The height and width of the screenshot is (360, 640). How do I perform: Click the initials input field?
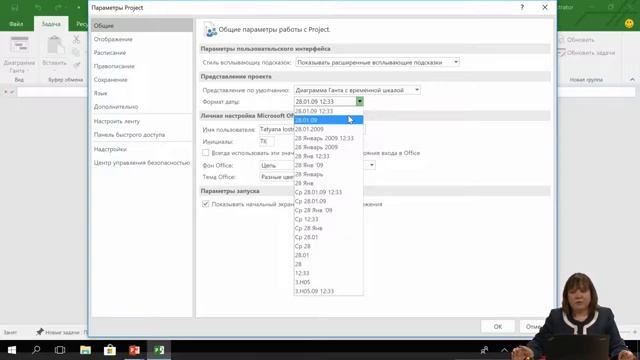coord(267,142)
